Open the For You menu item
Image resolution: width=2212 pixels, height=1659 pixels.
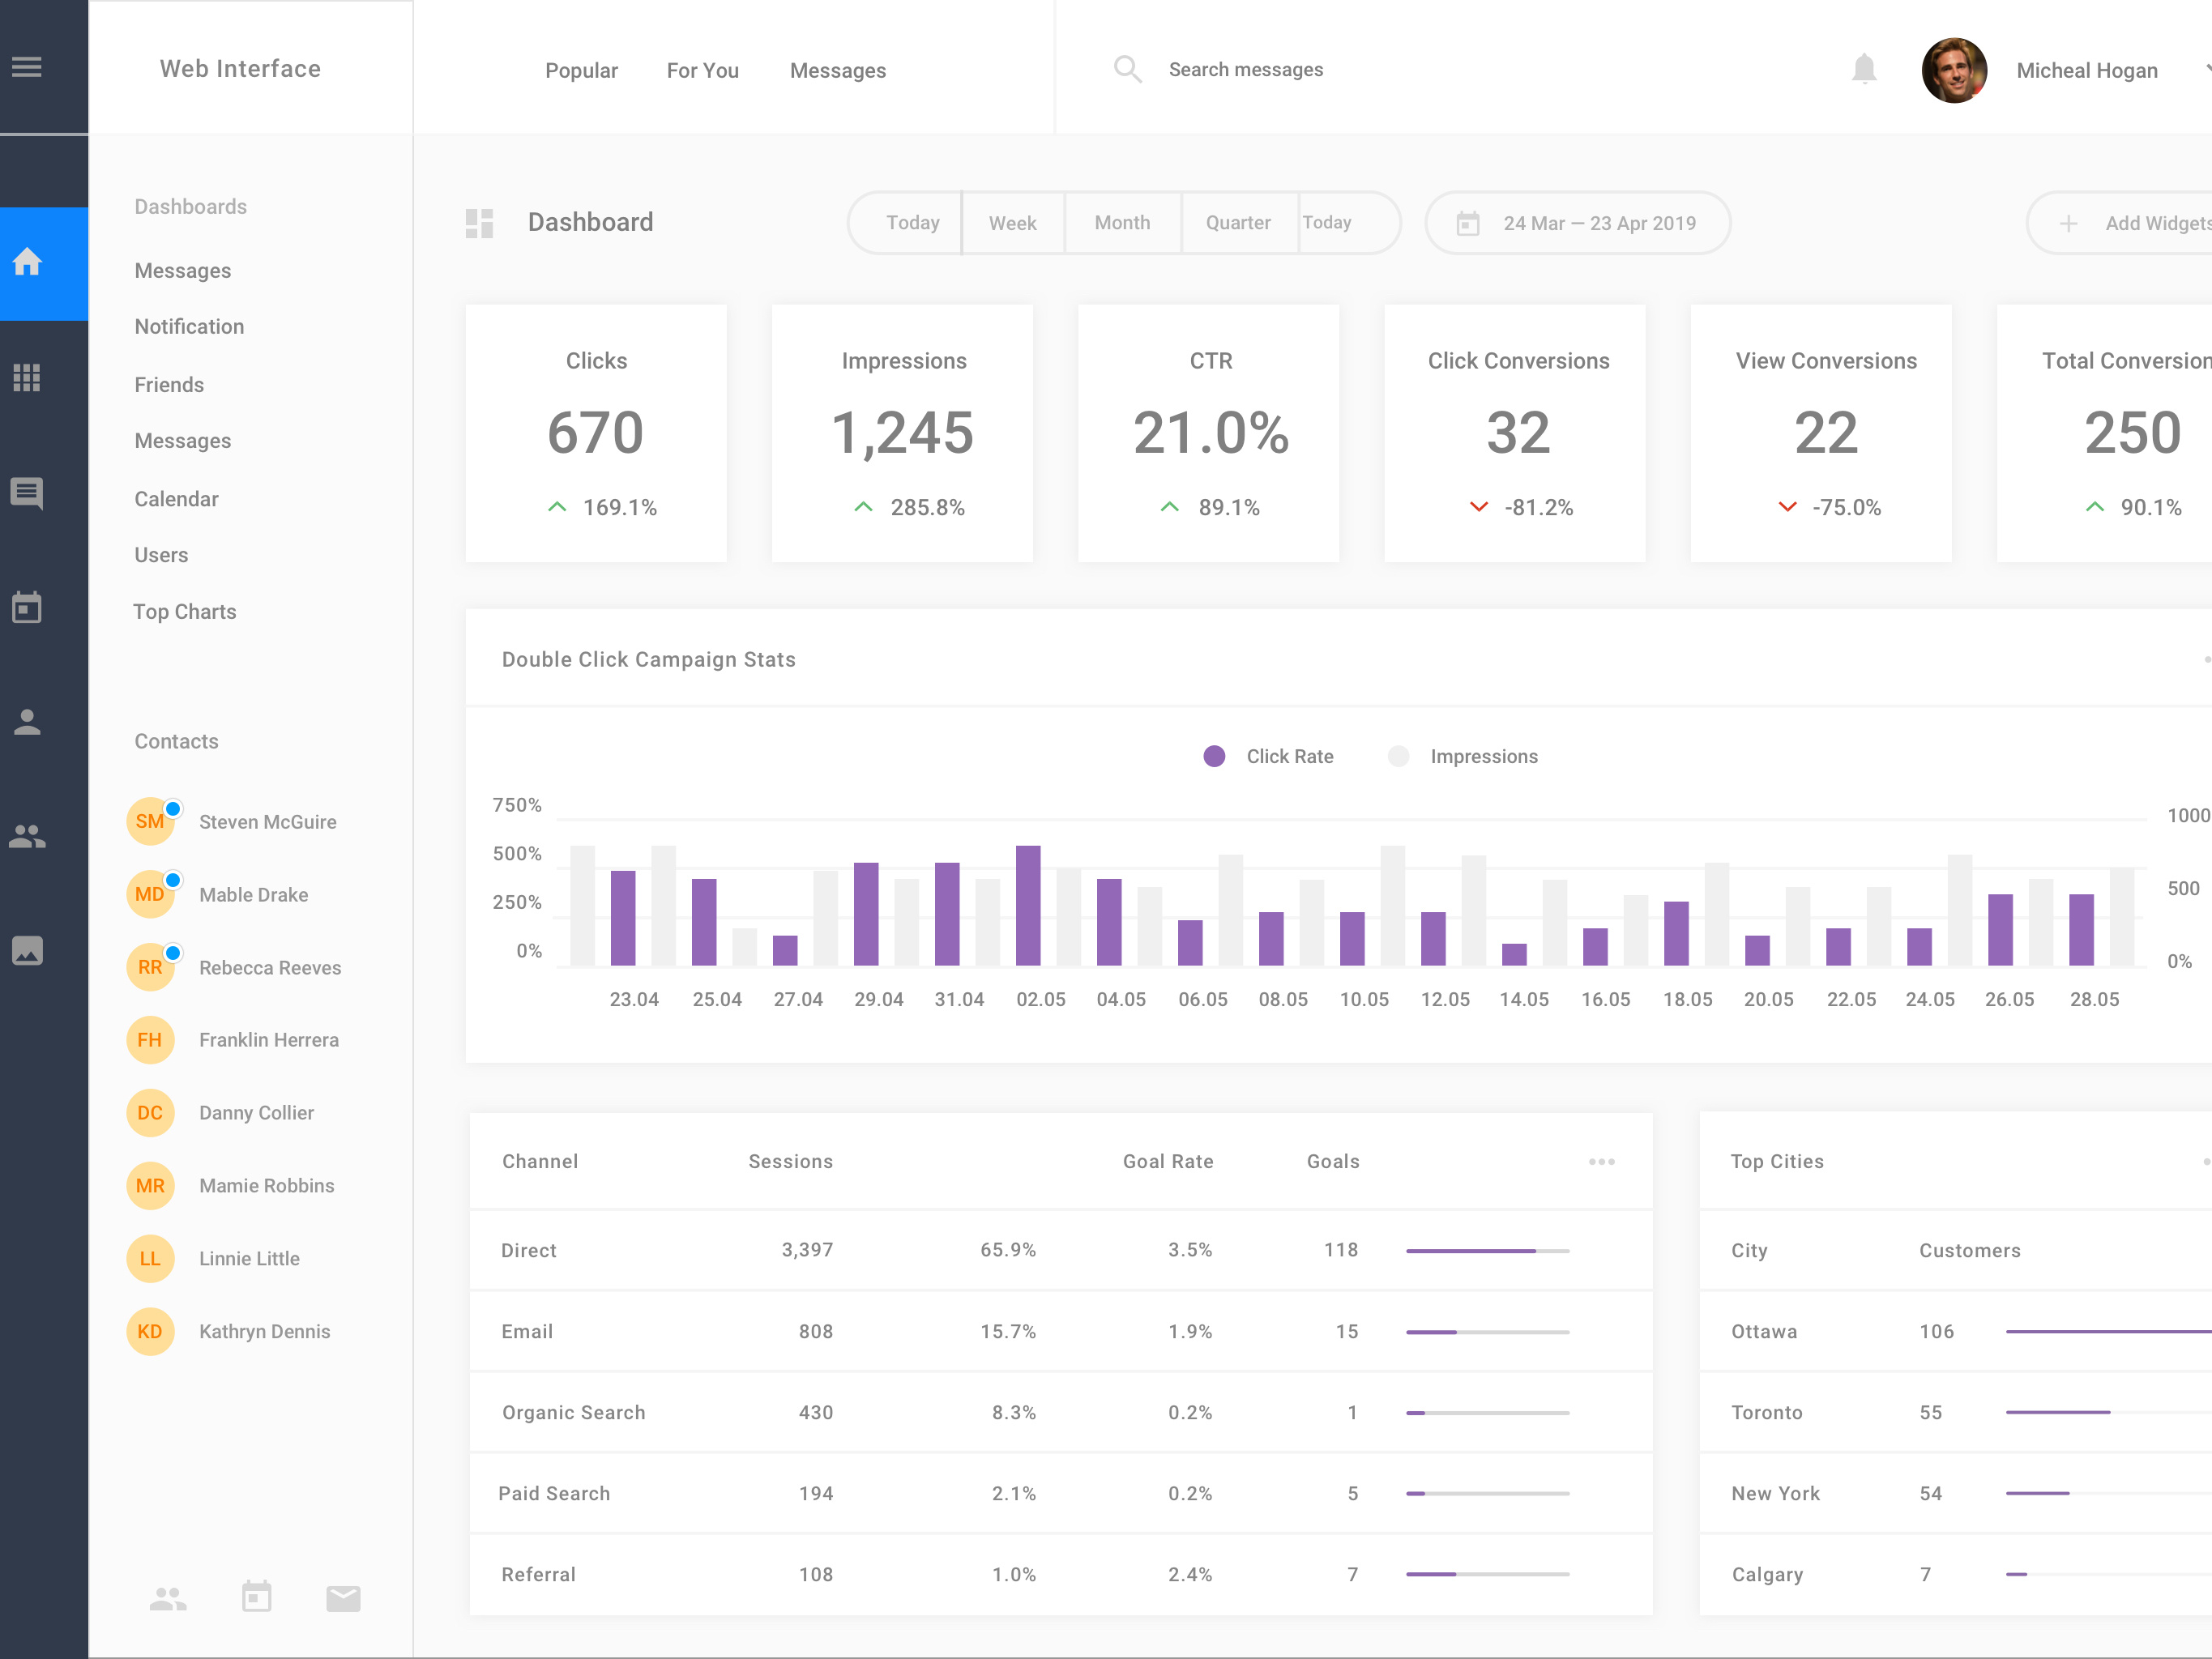(703, 70)
